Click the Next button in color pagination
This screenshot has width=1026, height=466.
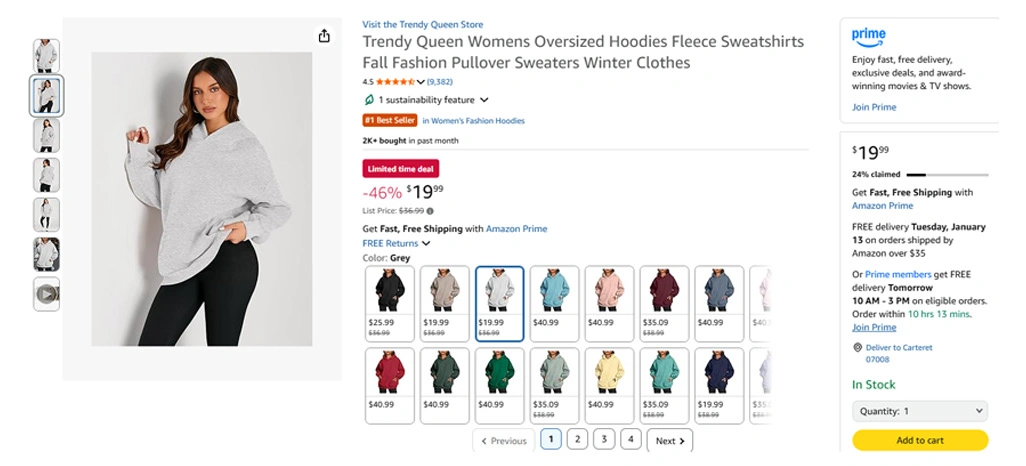(669, 440)
